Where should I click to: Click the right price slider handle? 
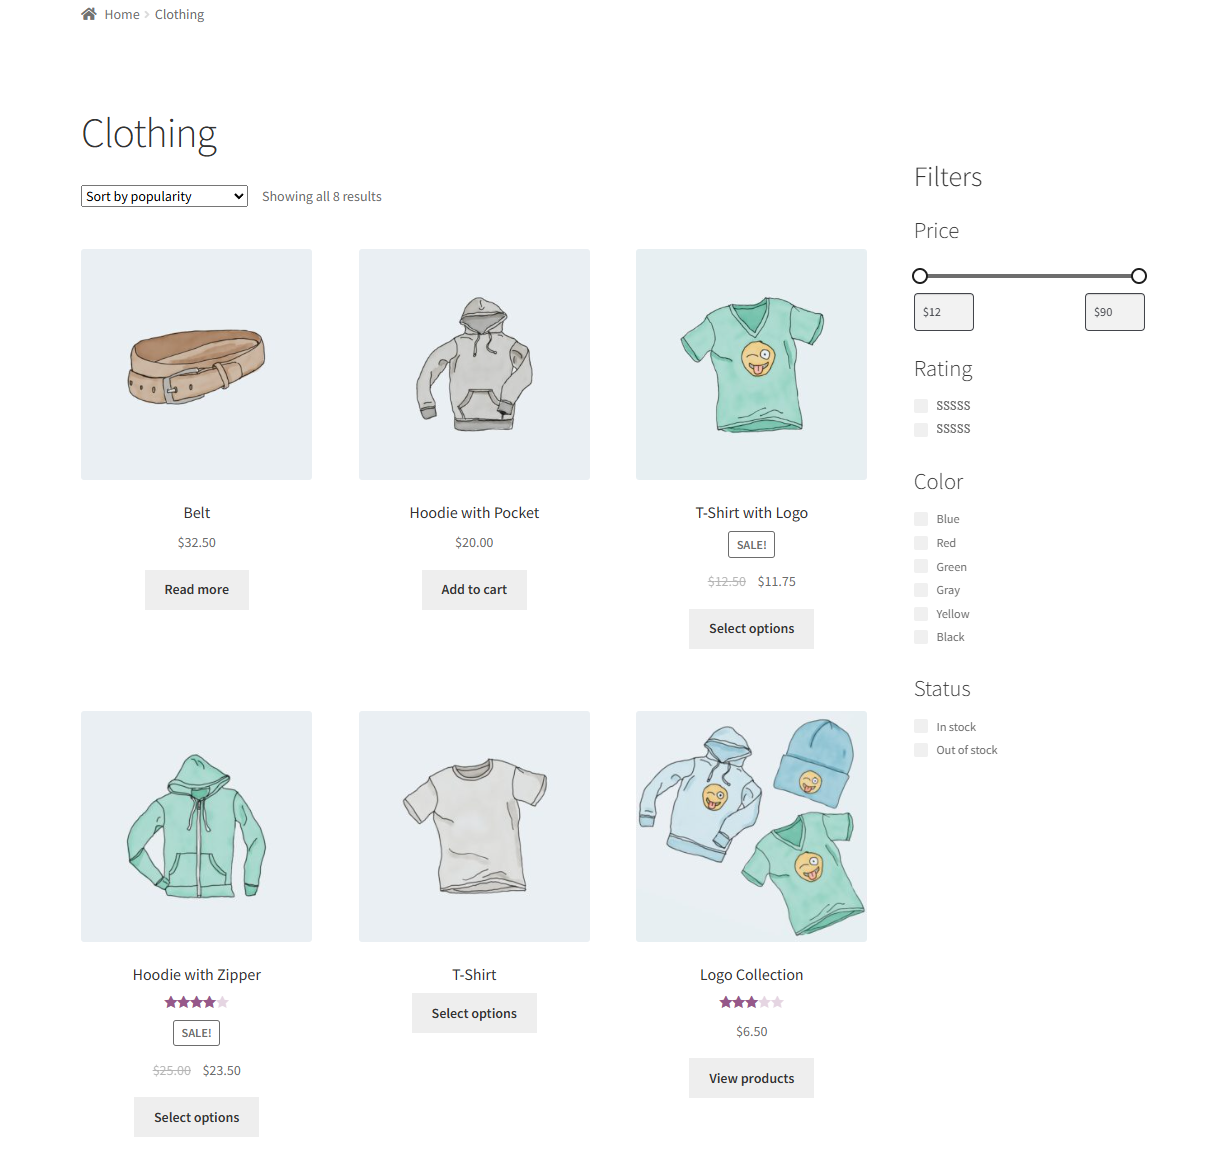point(1138,276)
